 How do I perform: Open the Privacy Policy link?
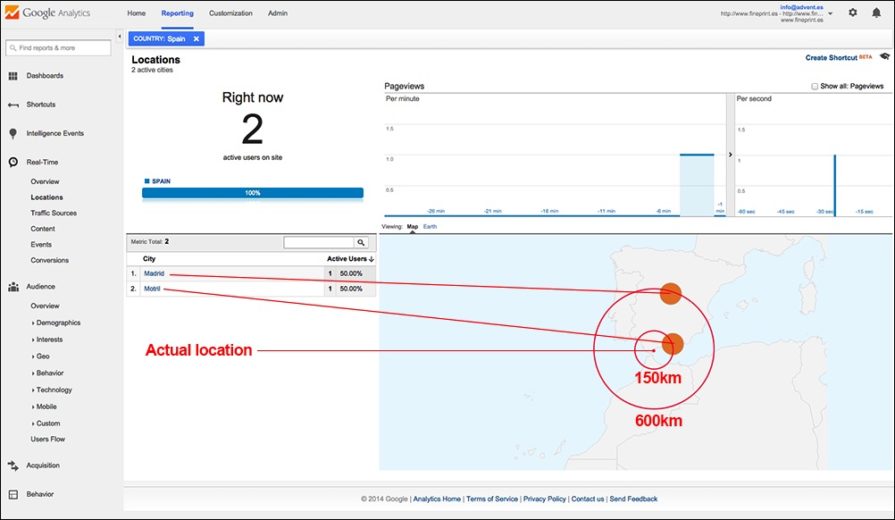coord(545,499)
